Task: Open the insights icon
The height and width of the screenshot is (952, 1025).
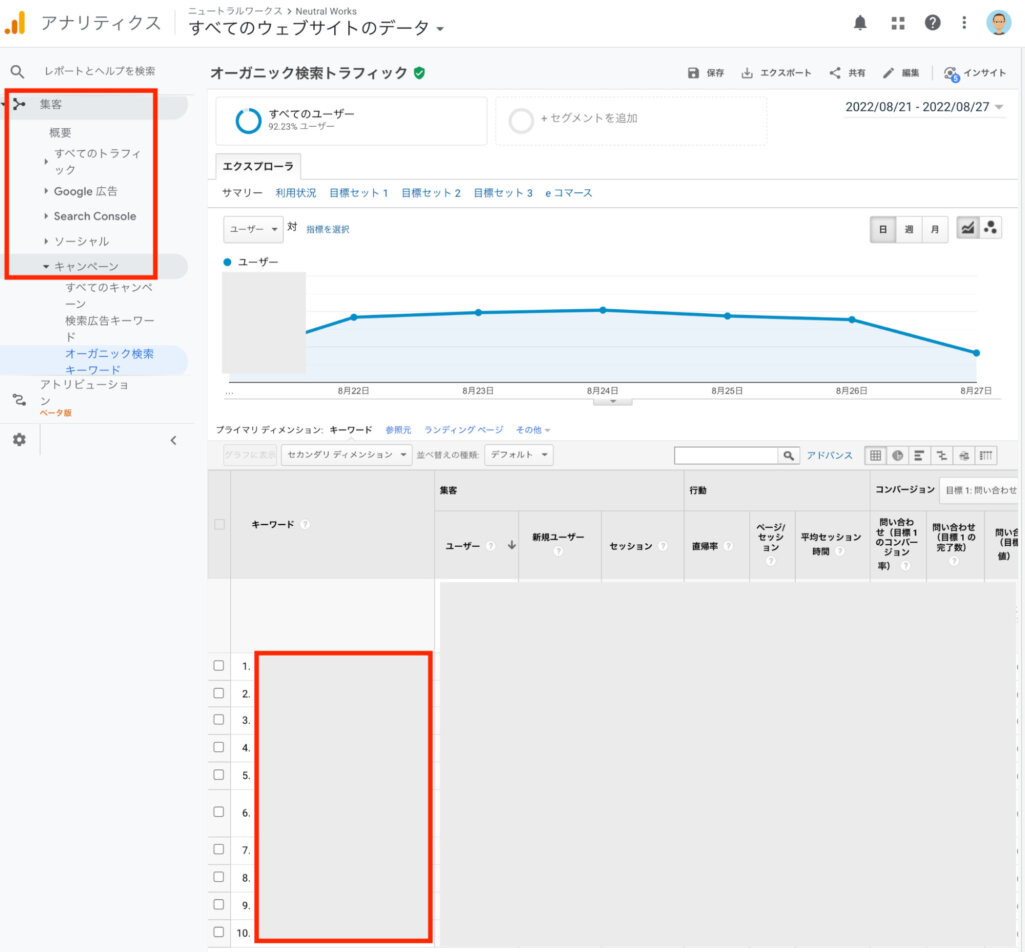Action: [x=975, y=72]
